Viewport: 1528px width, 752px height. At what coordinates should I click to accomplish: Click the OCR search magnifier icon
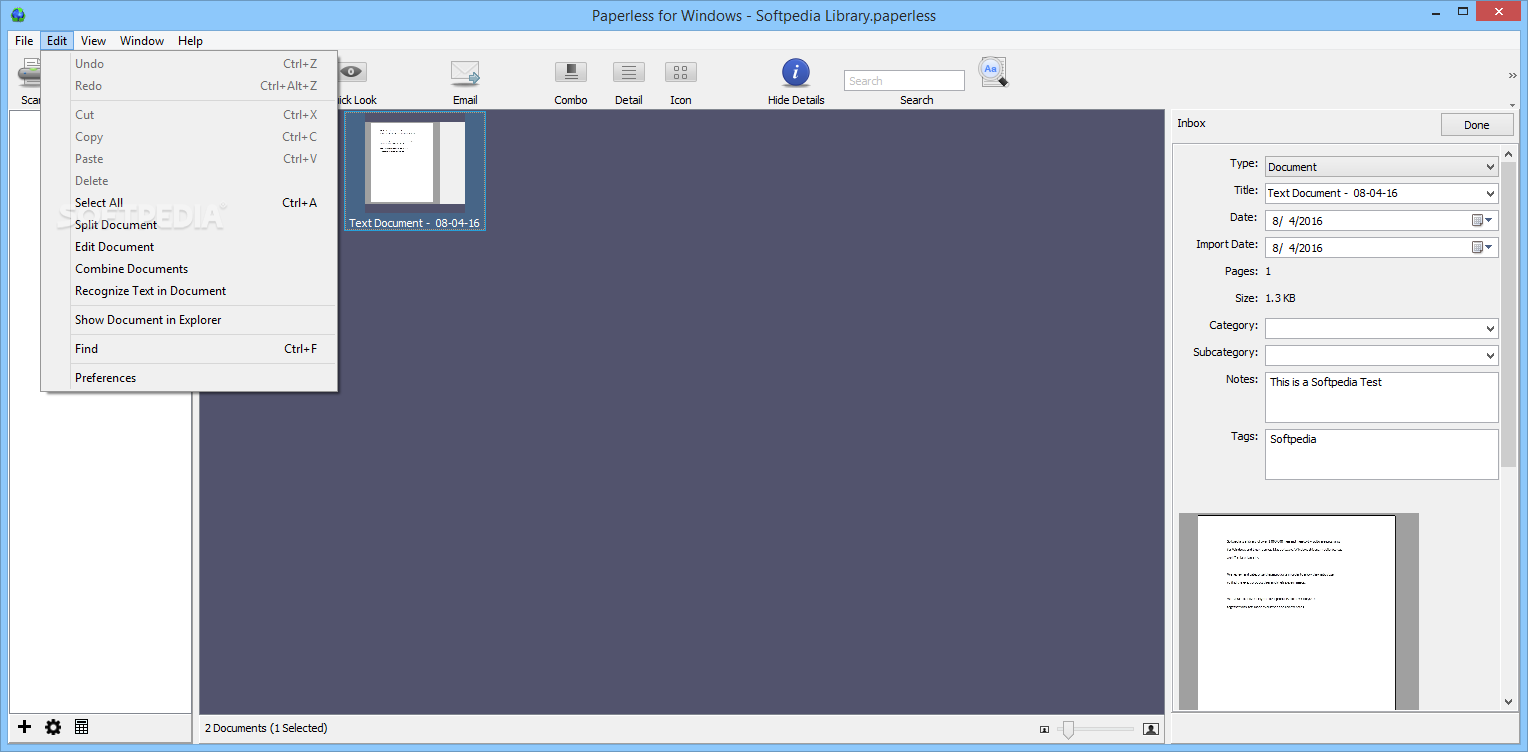pos(993,71)
